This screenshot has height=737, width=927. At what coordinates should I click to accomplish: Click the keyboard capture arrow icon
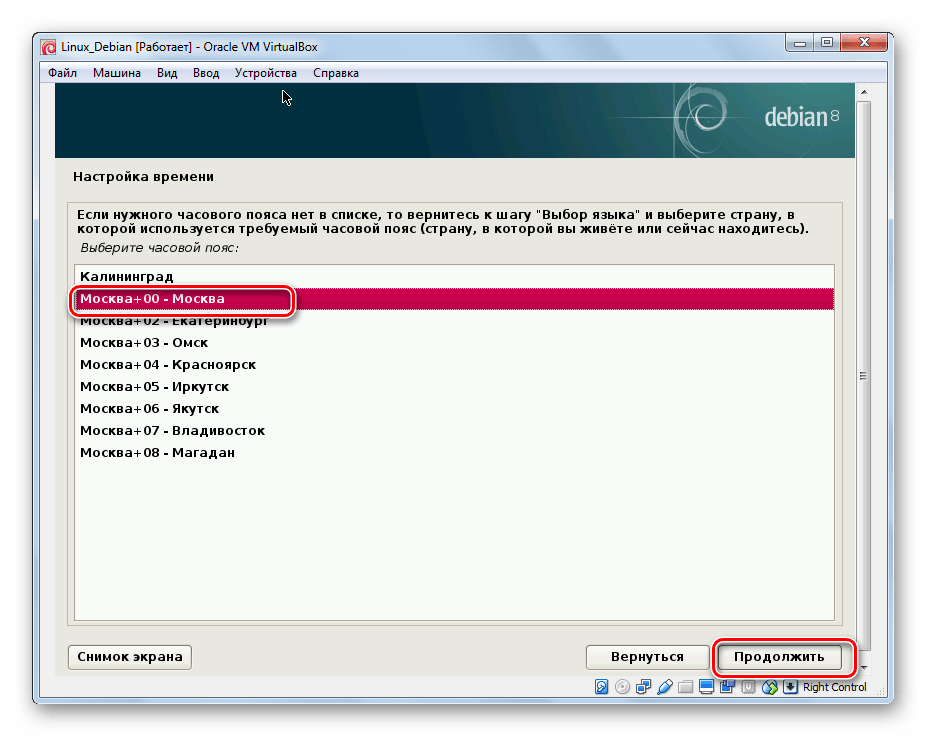coord(790,687)
